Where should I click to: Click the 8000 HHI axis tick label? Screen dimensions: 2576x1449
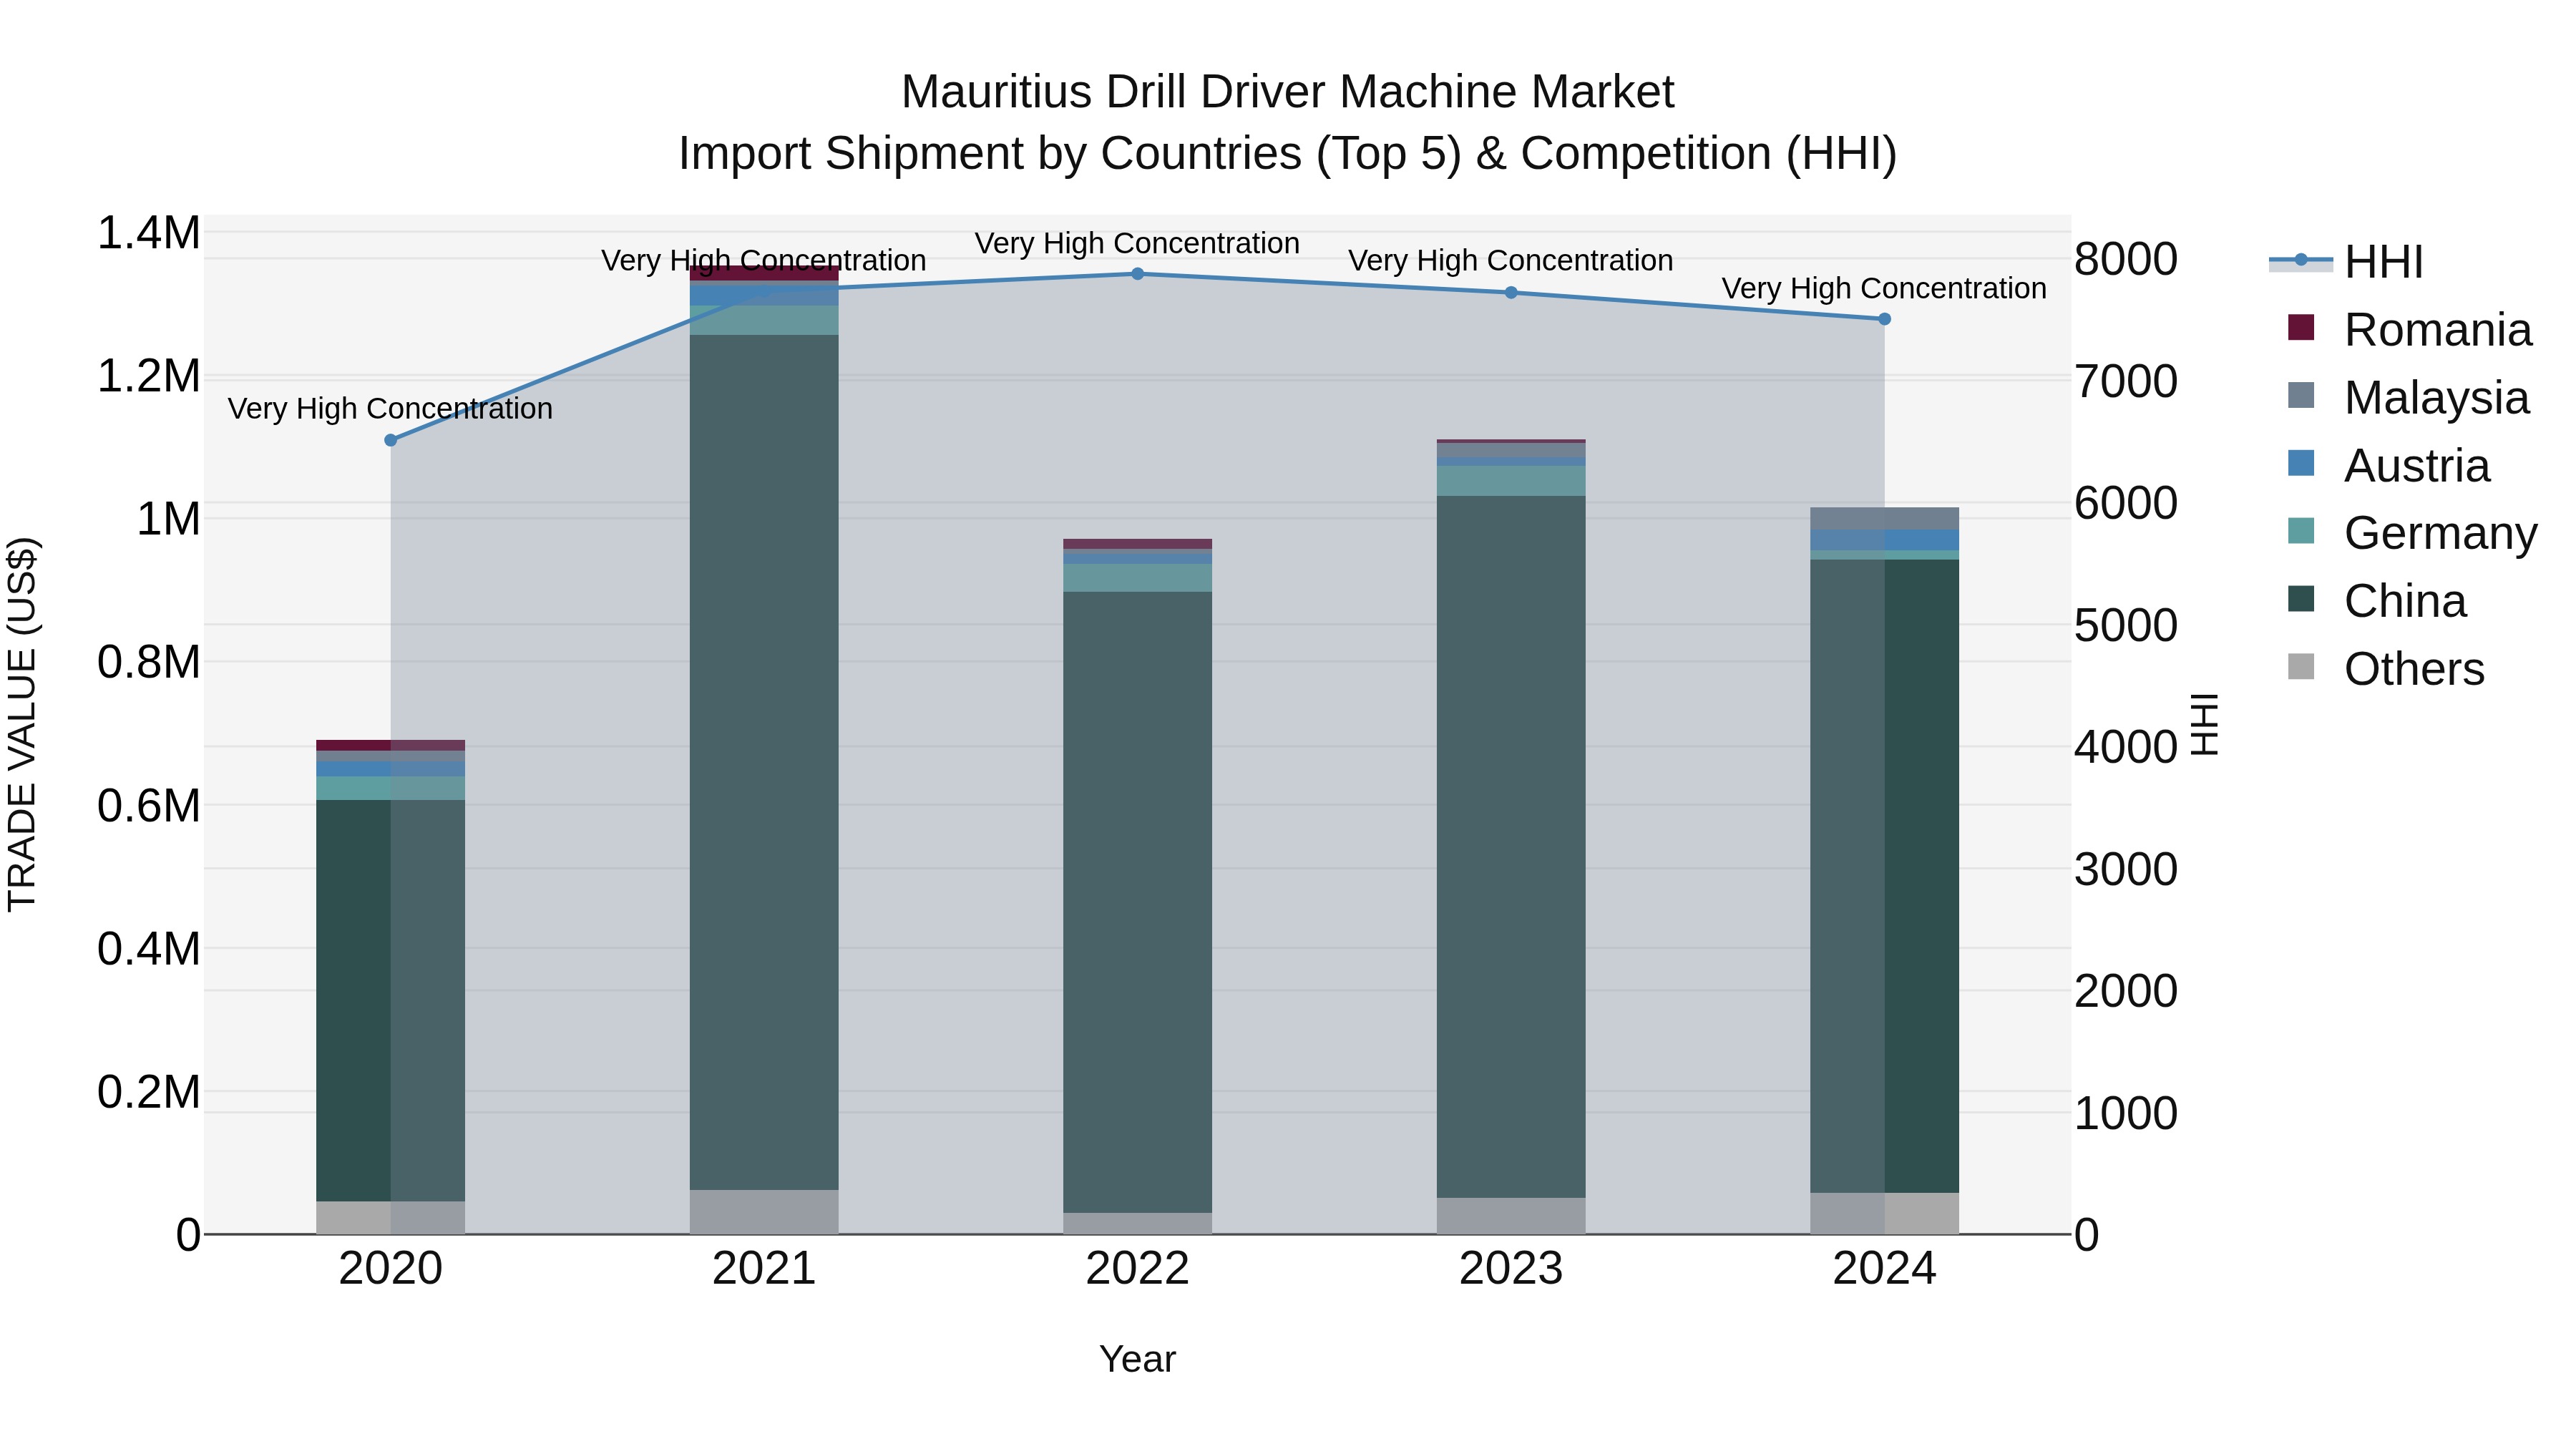tap(2126, 259)
